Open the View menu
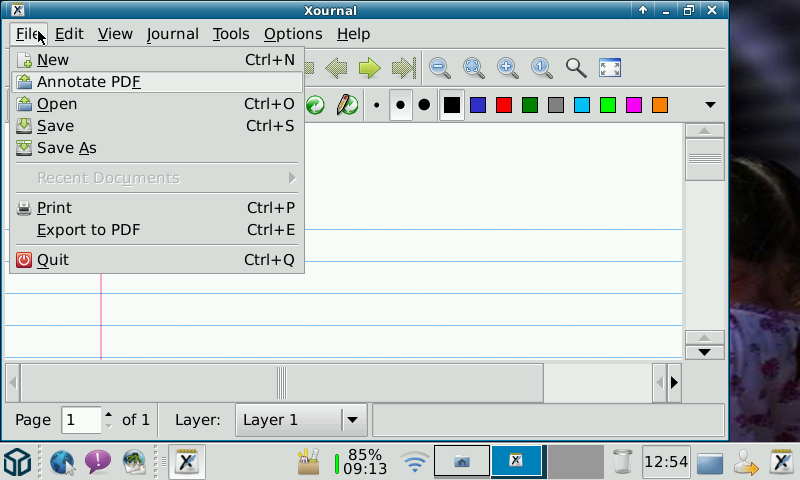 tap(115, 34)
